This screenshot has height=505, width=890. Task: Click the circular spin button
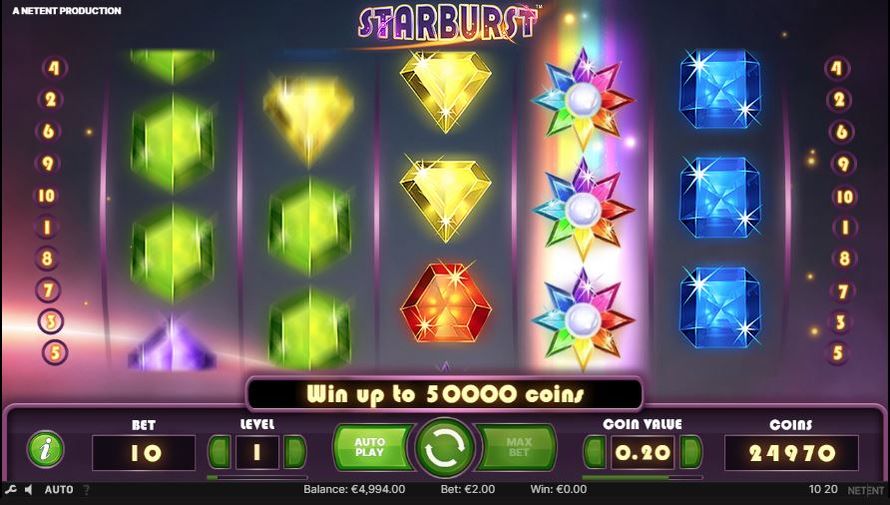coord(445,449)
